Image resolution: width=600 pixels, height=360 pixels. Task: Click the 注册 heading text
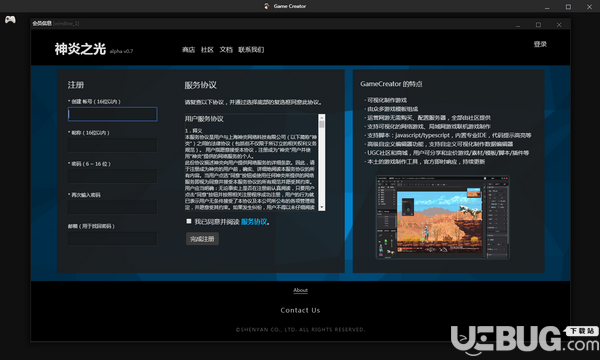click(76, 85)
